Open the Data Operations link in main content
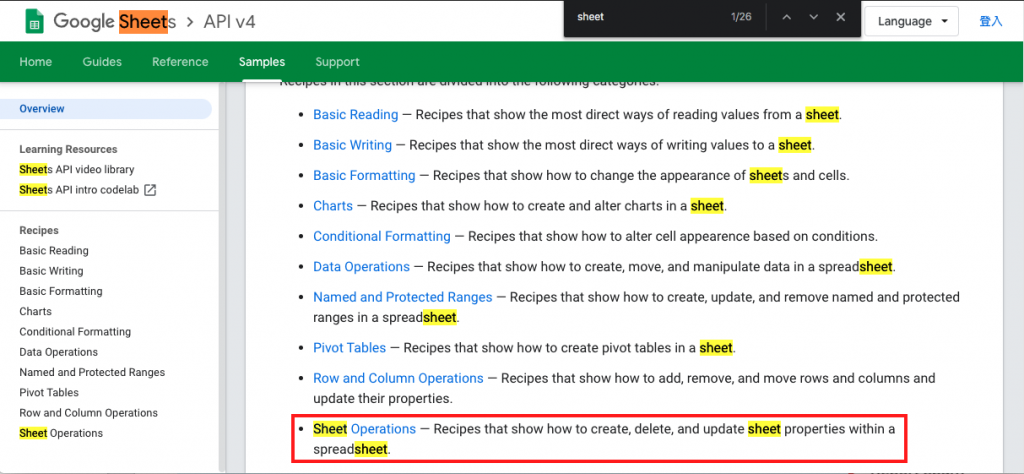Screen dimensions: 1024x474 pyautogui.click(x=362, y=266)
